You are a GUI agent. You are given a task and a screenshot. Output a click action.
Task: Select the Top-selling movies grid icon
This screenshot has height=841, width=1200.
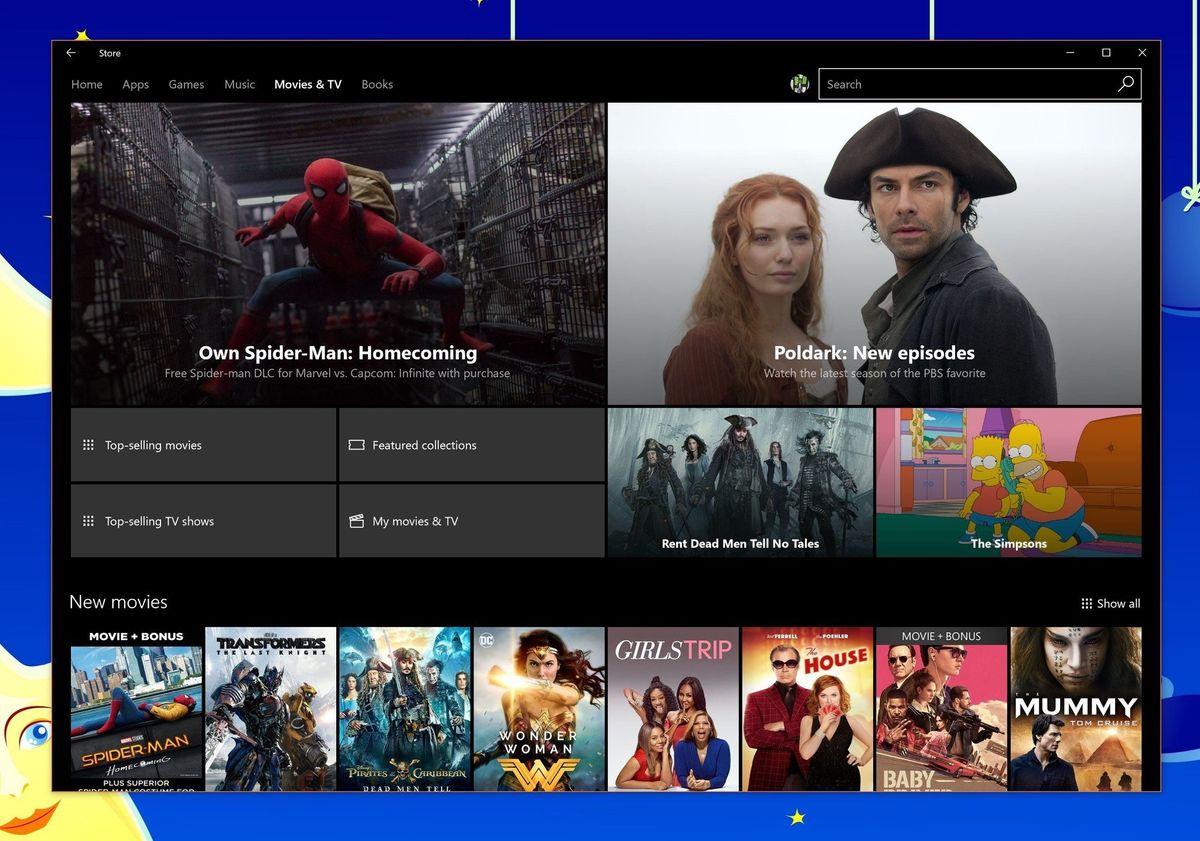[89, 444]
